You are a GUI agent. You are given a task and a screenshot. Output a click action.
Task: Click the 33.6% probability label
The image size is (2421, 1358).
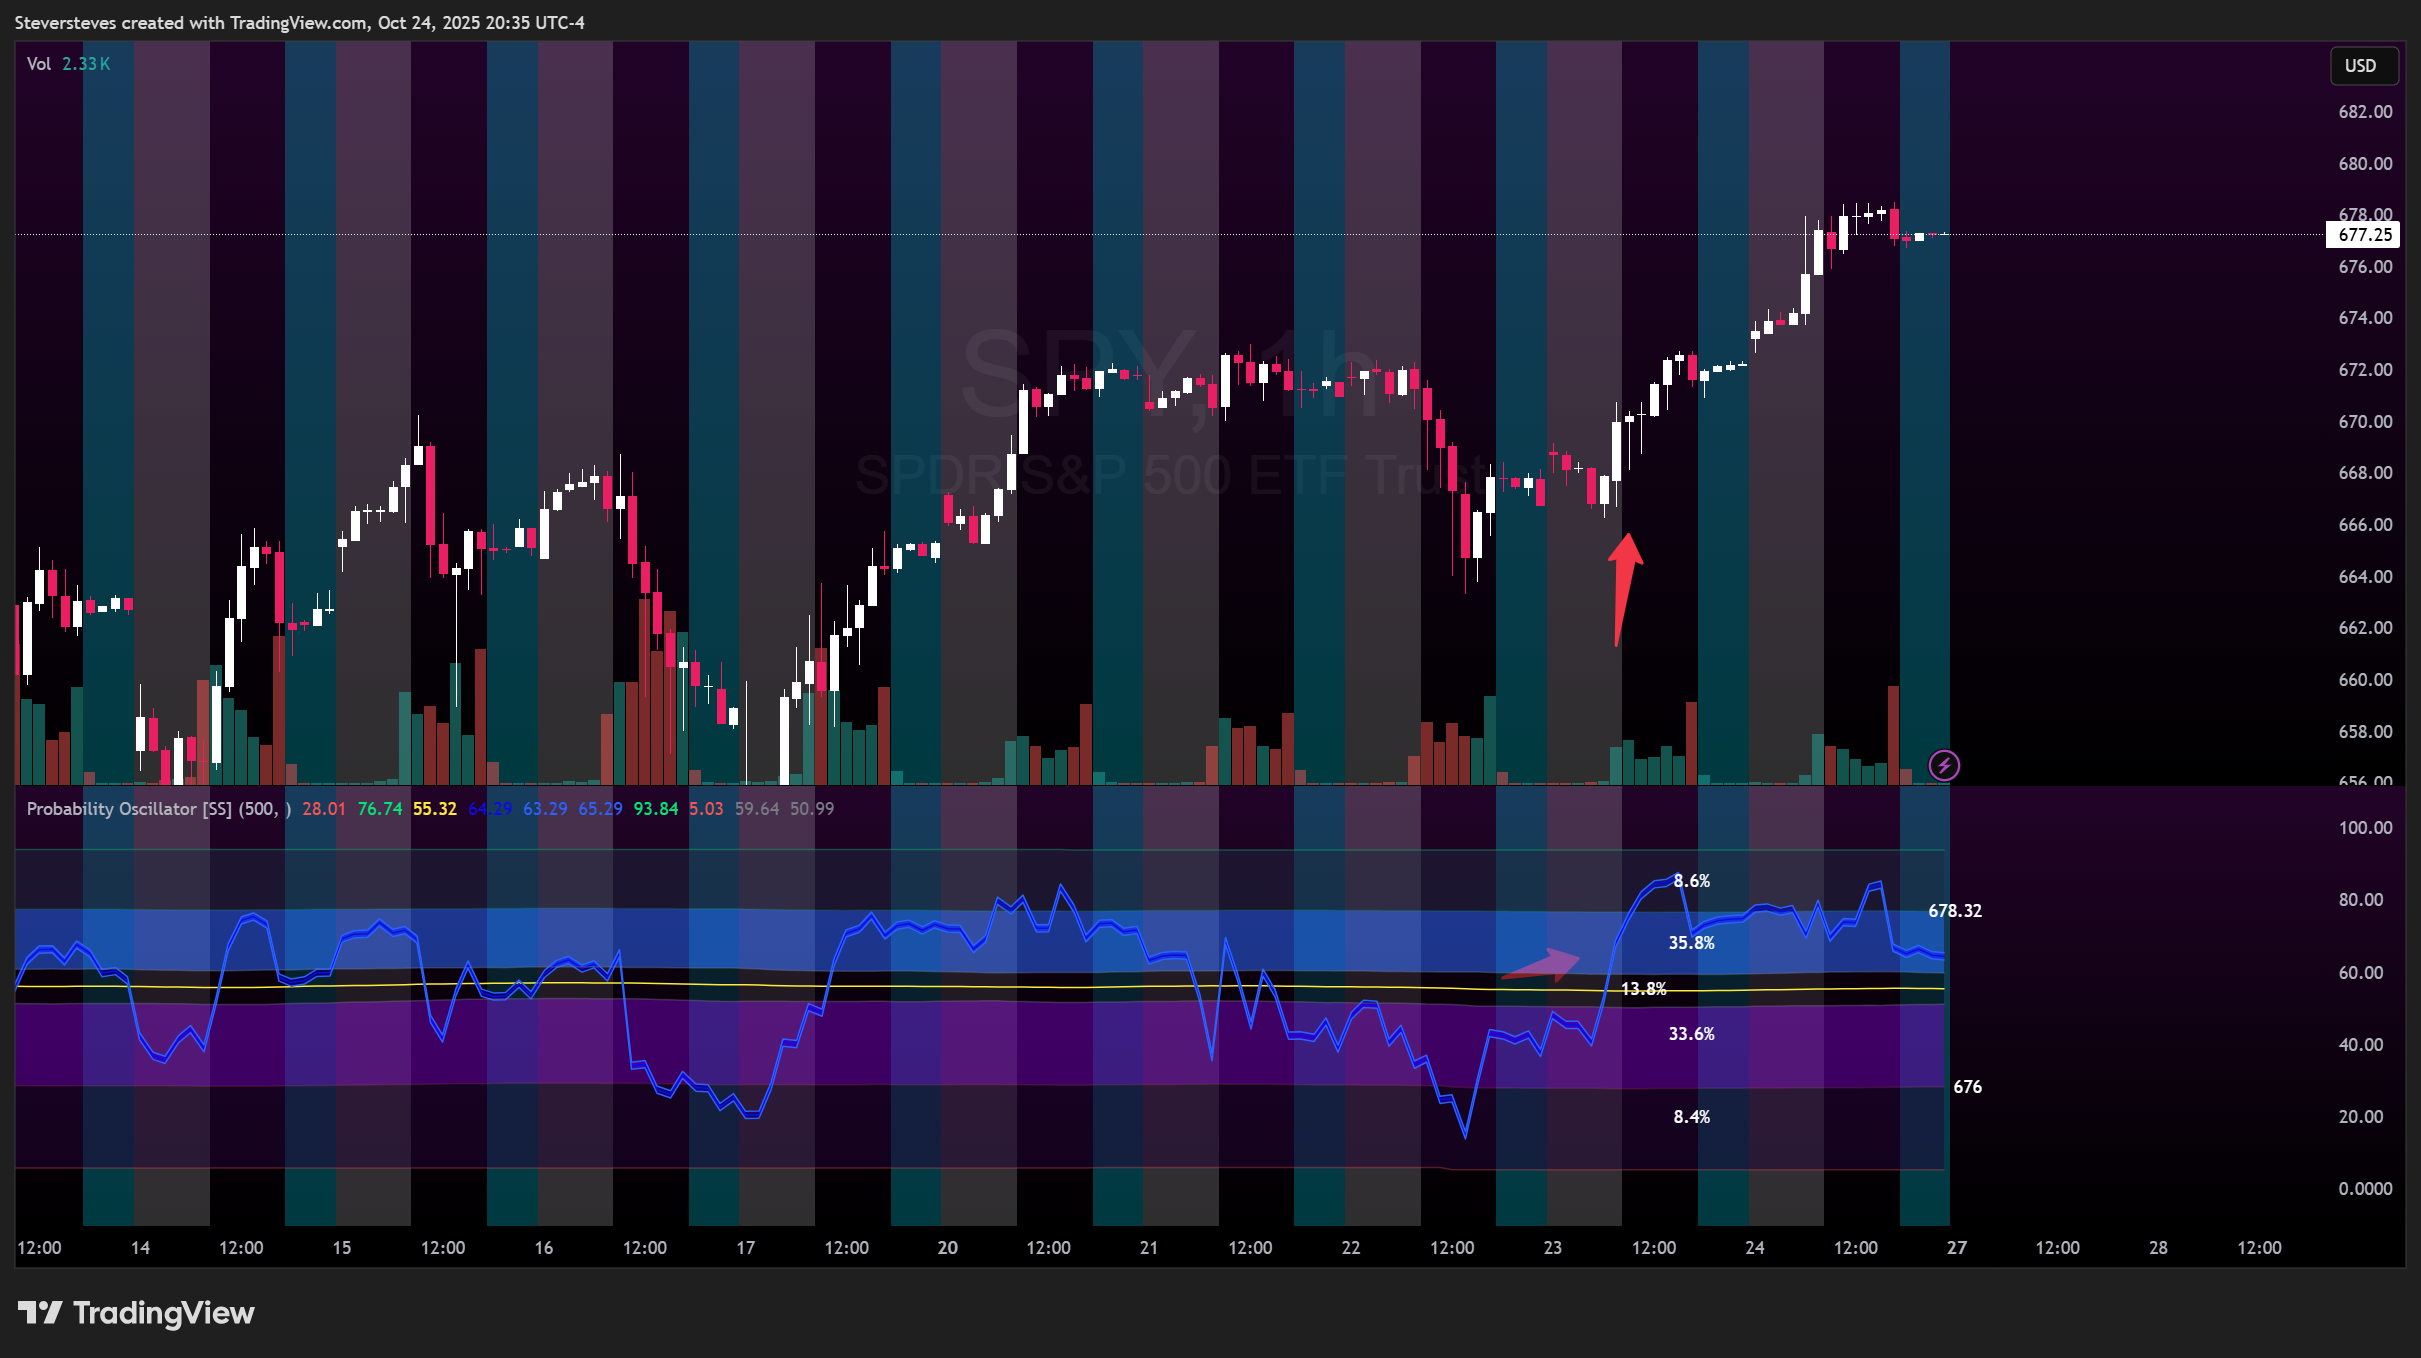click(1691, 1034)
